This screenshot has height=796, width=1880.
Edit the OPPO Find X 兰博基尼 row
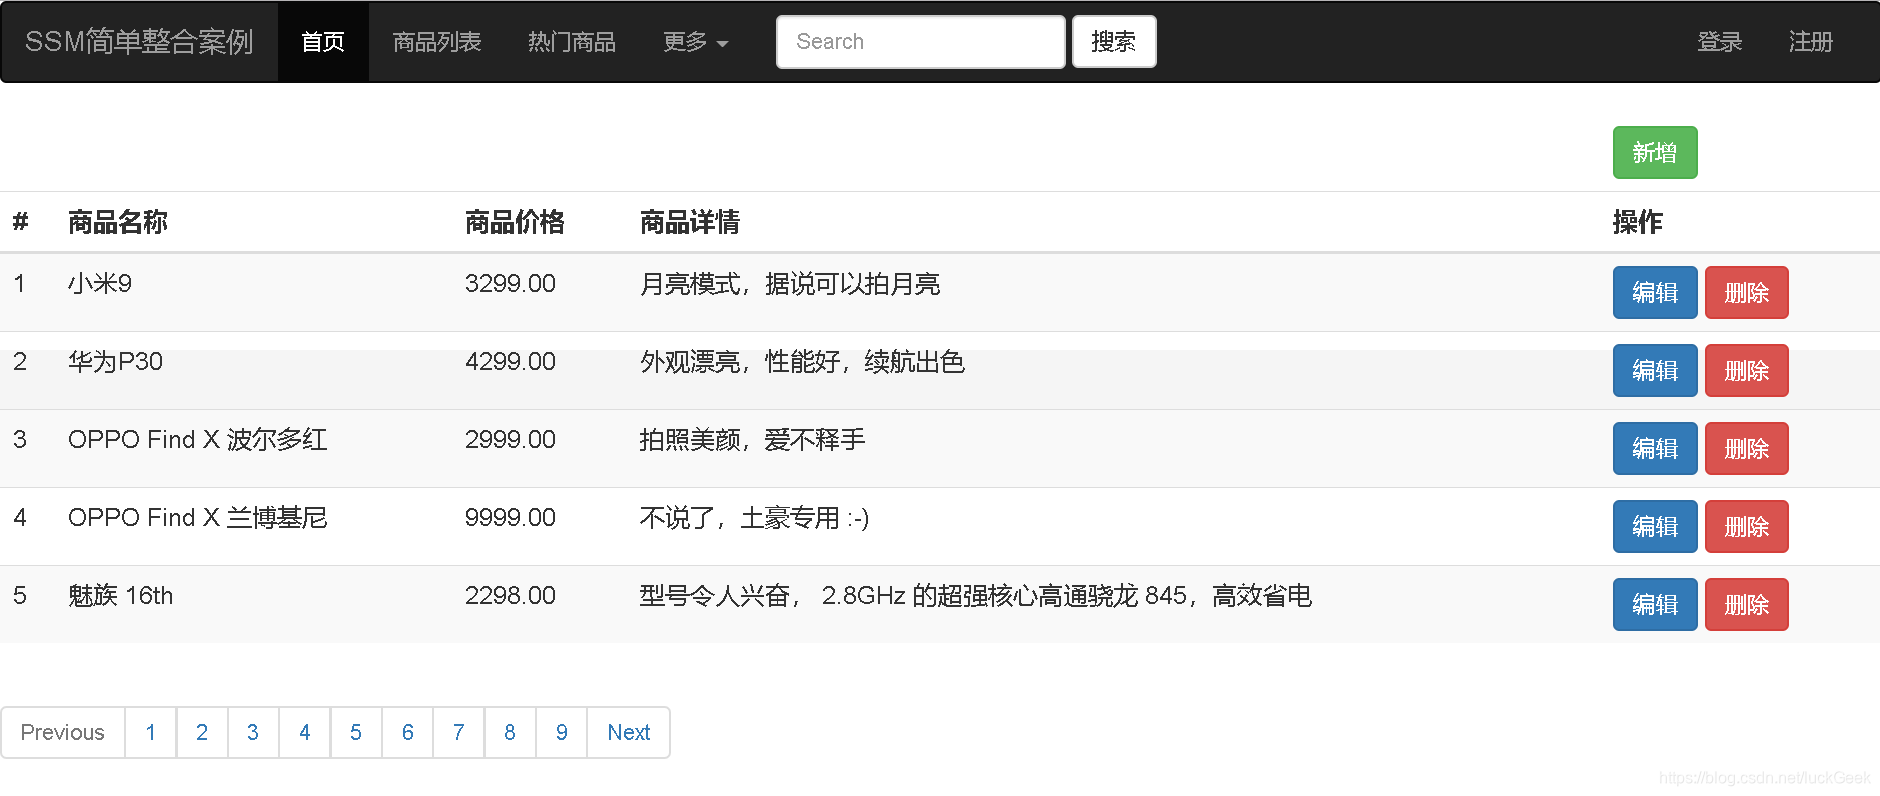pos(1655,527)
